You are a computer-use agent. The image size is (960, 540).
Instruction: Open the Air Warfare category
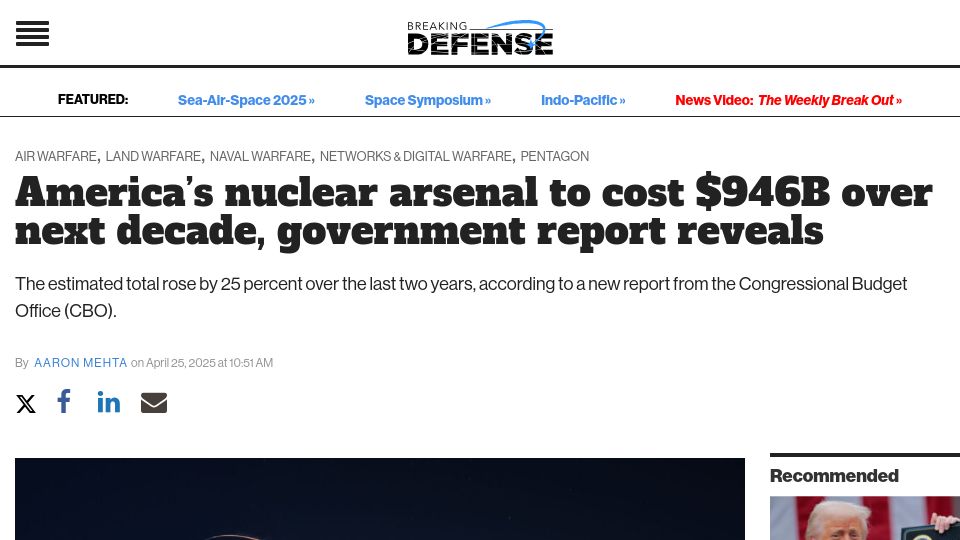[56, 156]
